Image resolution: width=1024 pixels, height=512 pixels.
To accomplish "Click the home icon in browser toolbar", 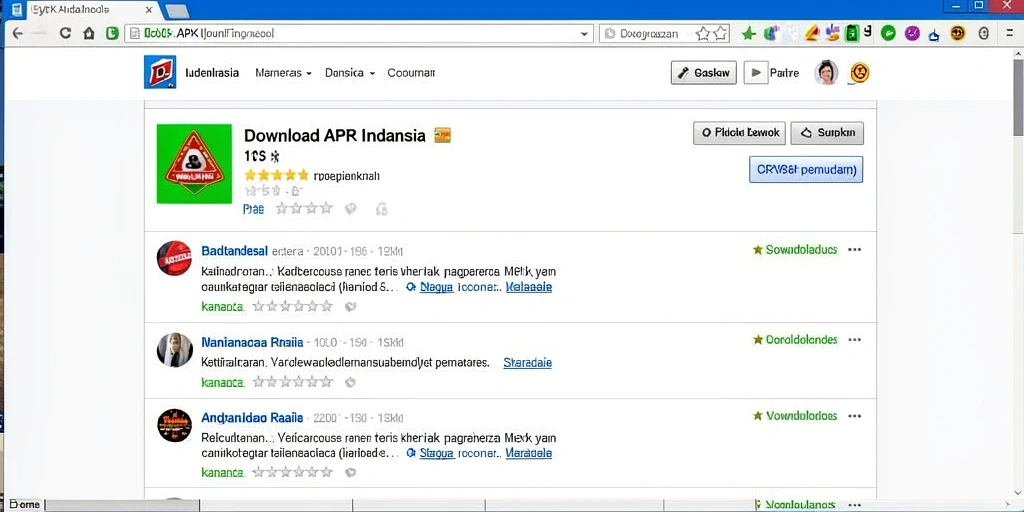I will coord(89,33).
